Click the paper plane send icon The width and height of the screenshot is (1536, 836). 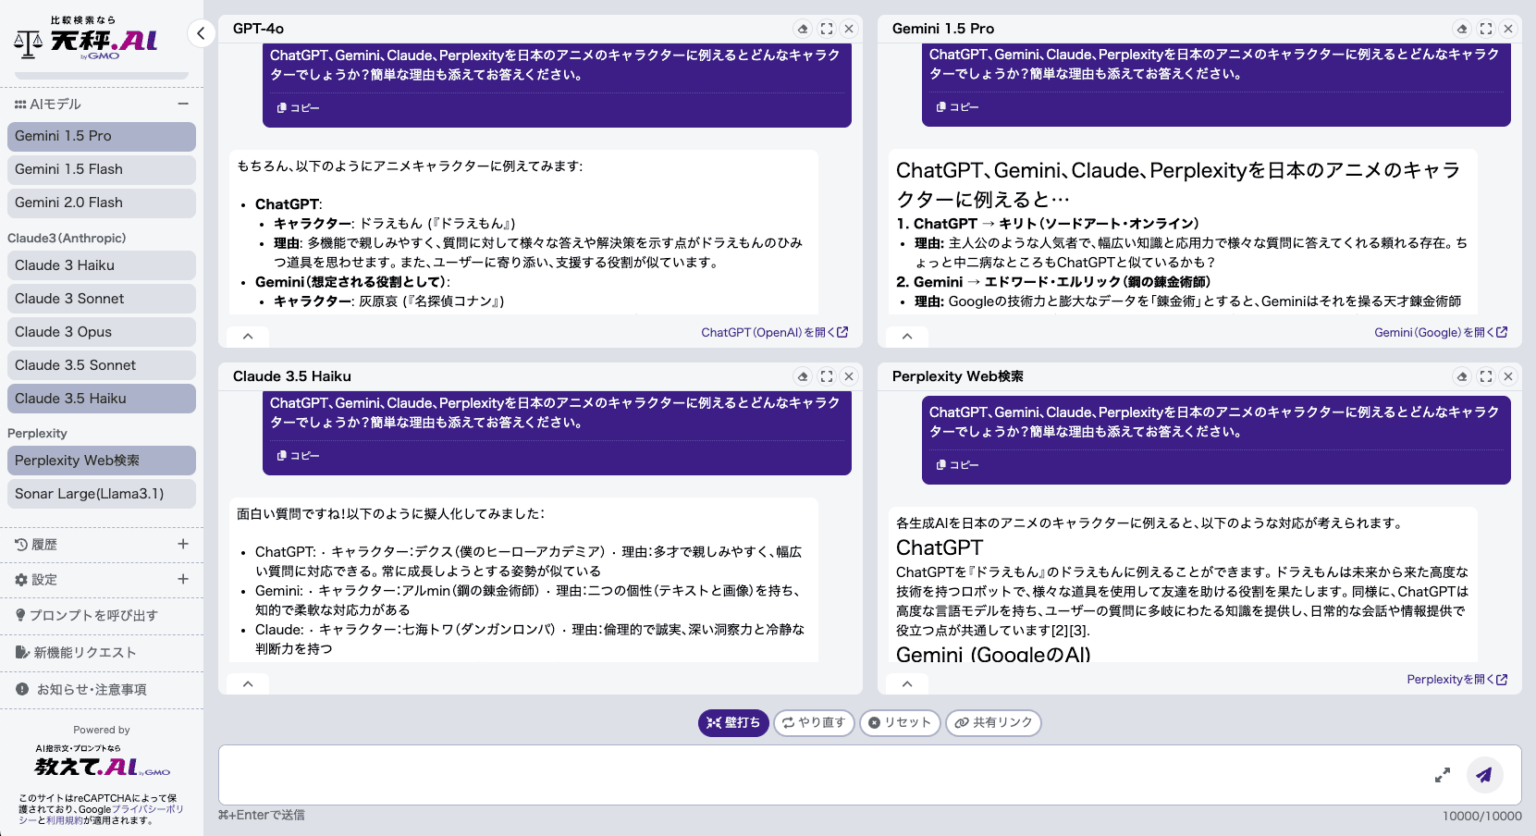(x=1484, y=775)
